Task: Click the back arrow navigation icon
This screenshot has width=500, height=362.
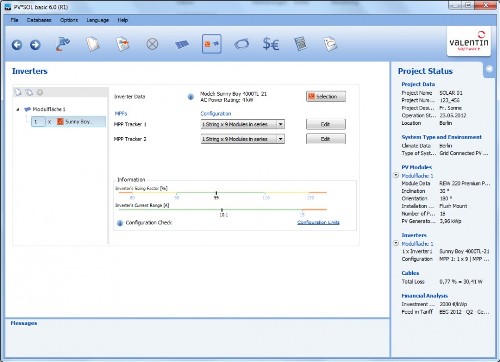Action: (17, 45)
